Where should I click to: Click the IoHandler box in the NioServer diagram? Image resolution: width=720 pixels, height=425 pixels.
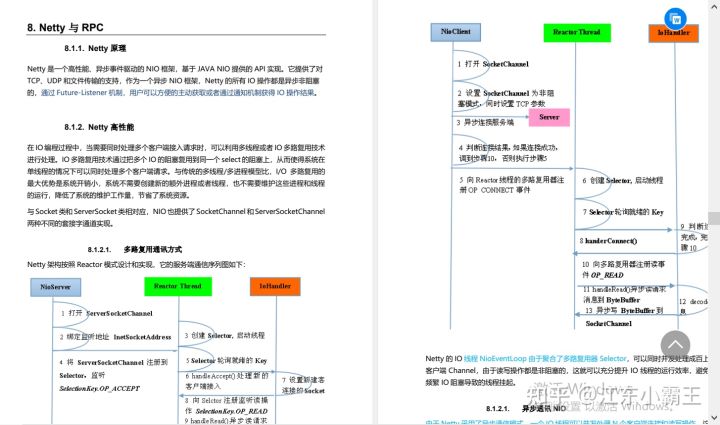point(275,286)
